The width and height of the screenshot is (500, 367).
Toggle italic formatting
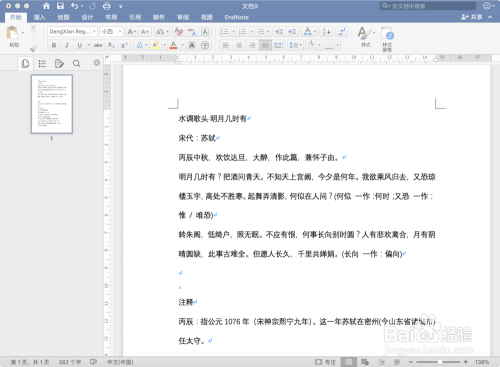tap(67, 45)
